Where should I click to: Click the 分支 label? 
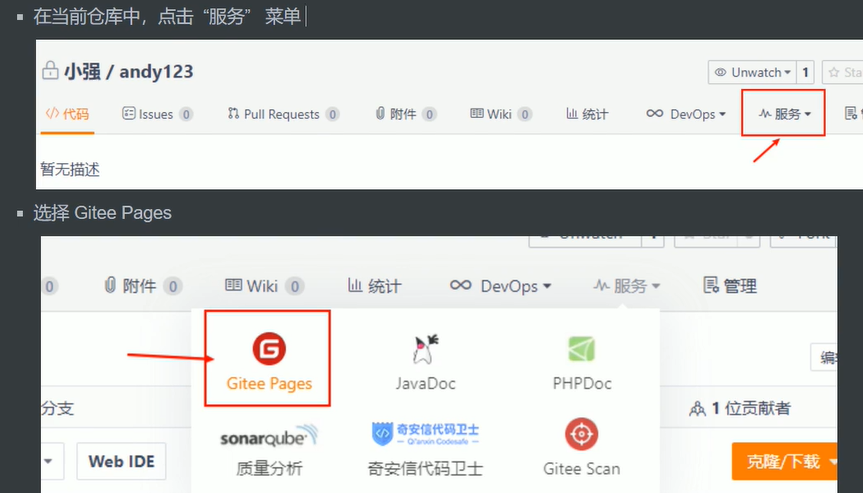pyautogui.click(x=58, y=408)
